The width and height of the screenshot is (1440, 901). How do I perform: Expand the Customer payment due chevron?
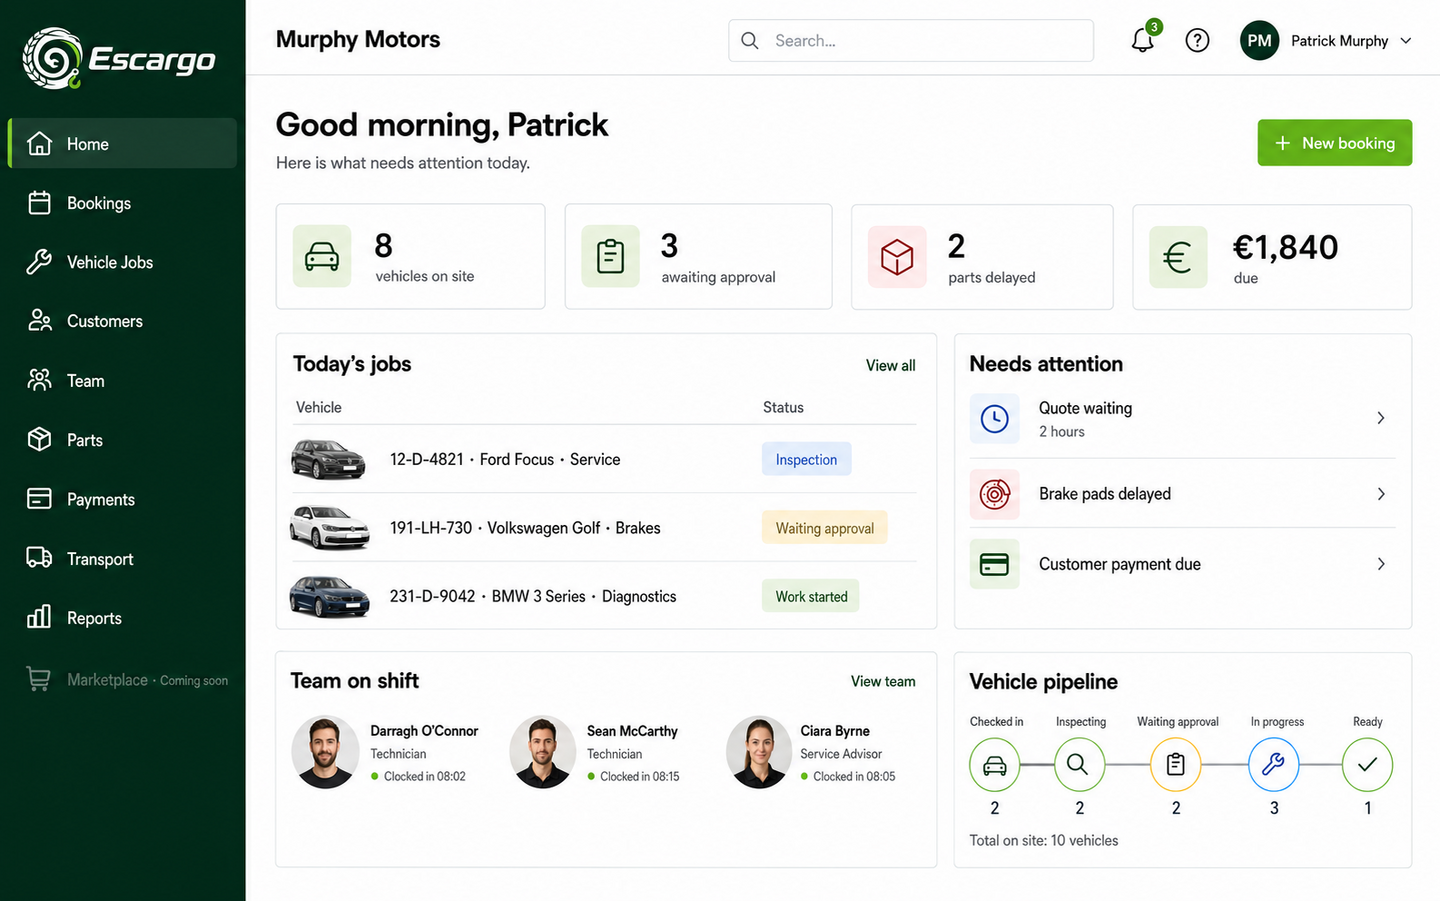tap(1380, 564)
